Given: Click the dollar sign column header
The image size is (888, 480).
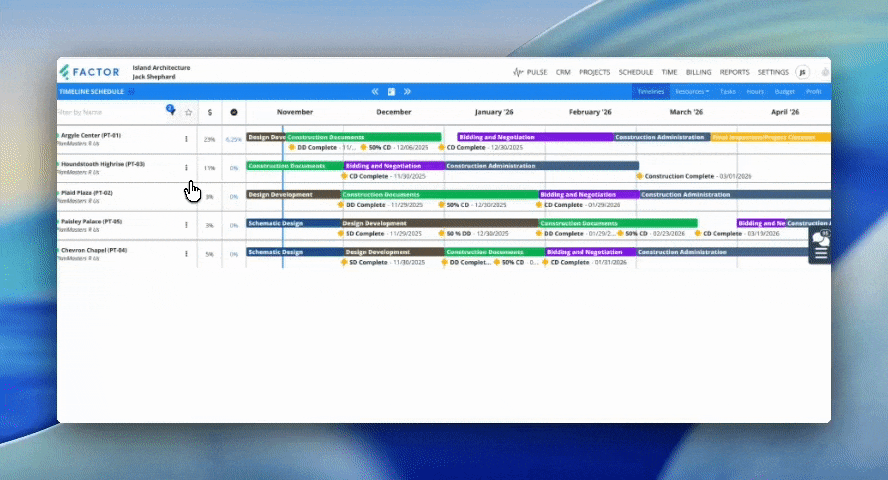Looking at the screenshot, I should (210, 112).
